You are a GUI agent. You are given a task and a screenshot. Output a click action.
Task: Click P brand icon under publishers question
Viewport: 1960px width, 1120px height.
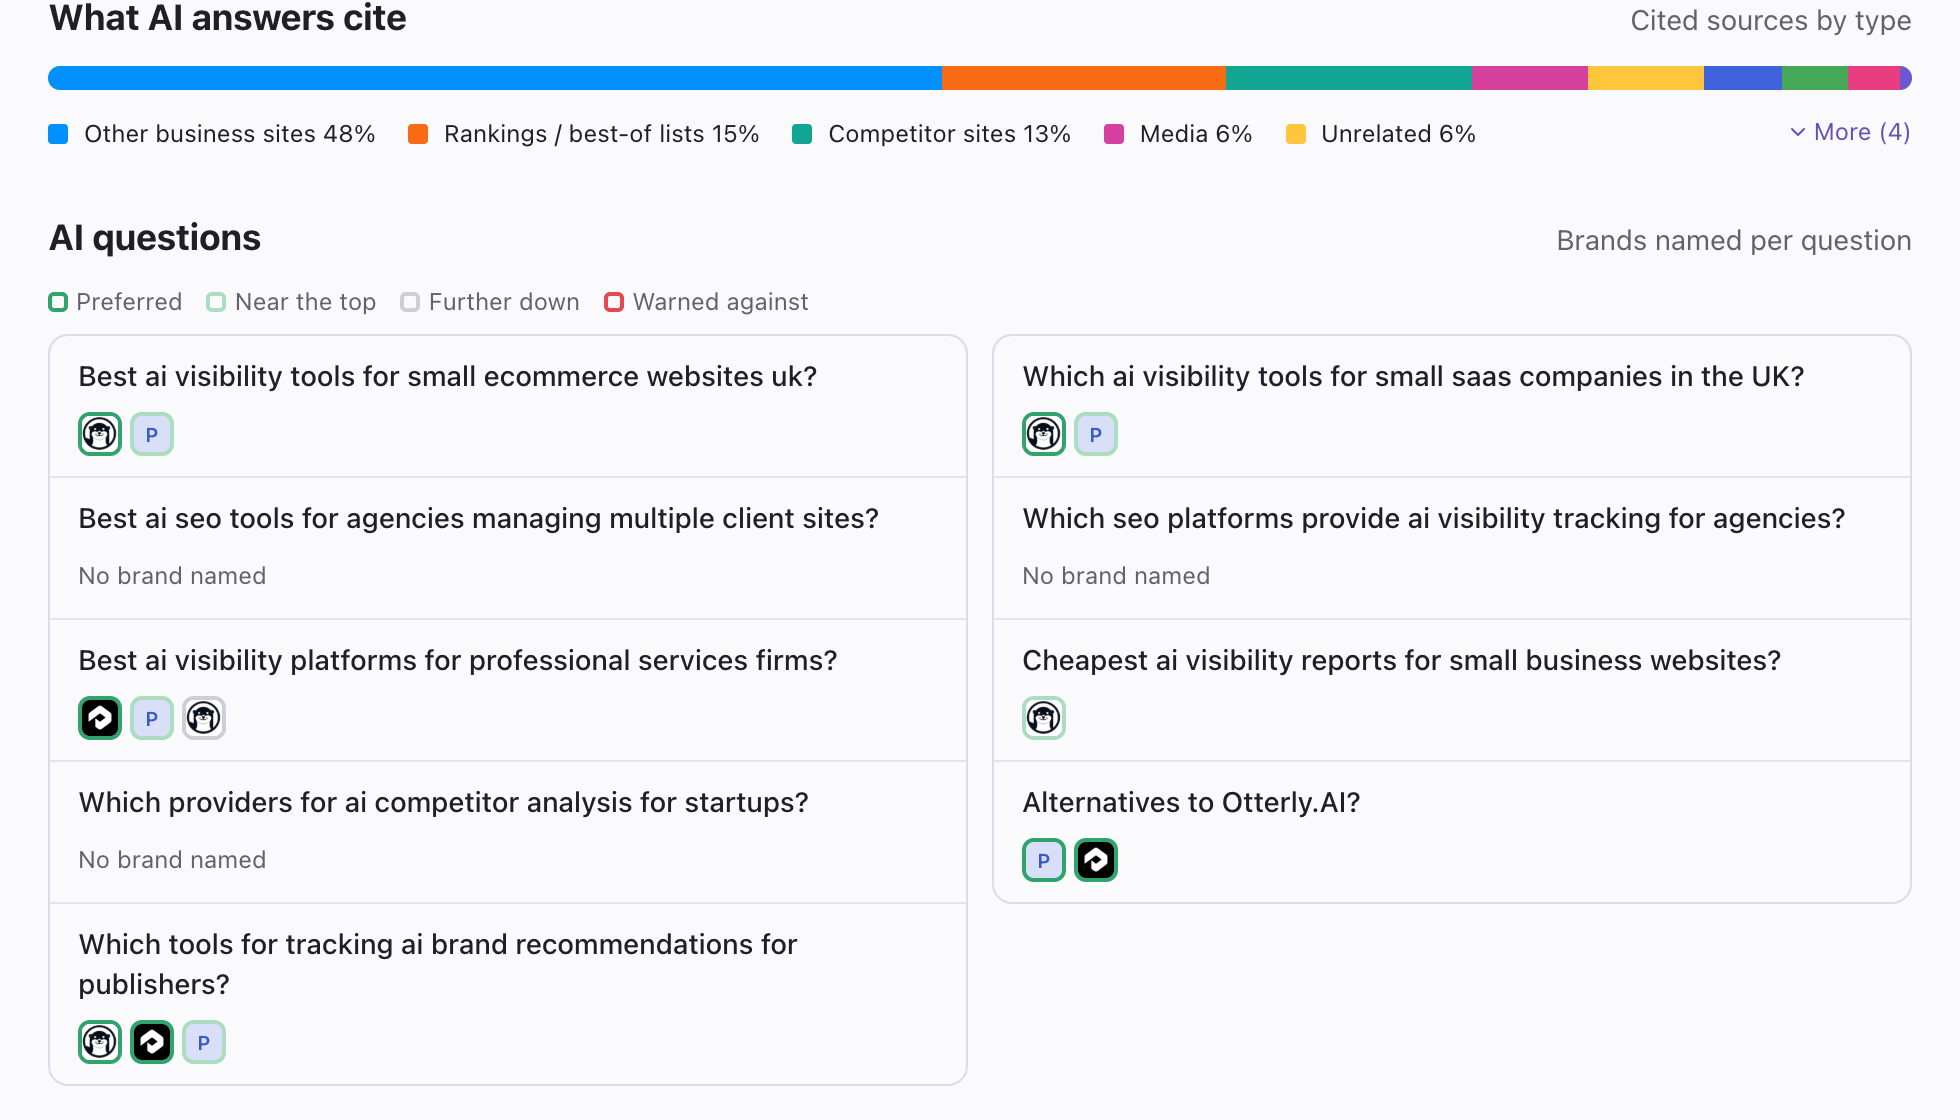204,1042
